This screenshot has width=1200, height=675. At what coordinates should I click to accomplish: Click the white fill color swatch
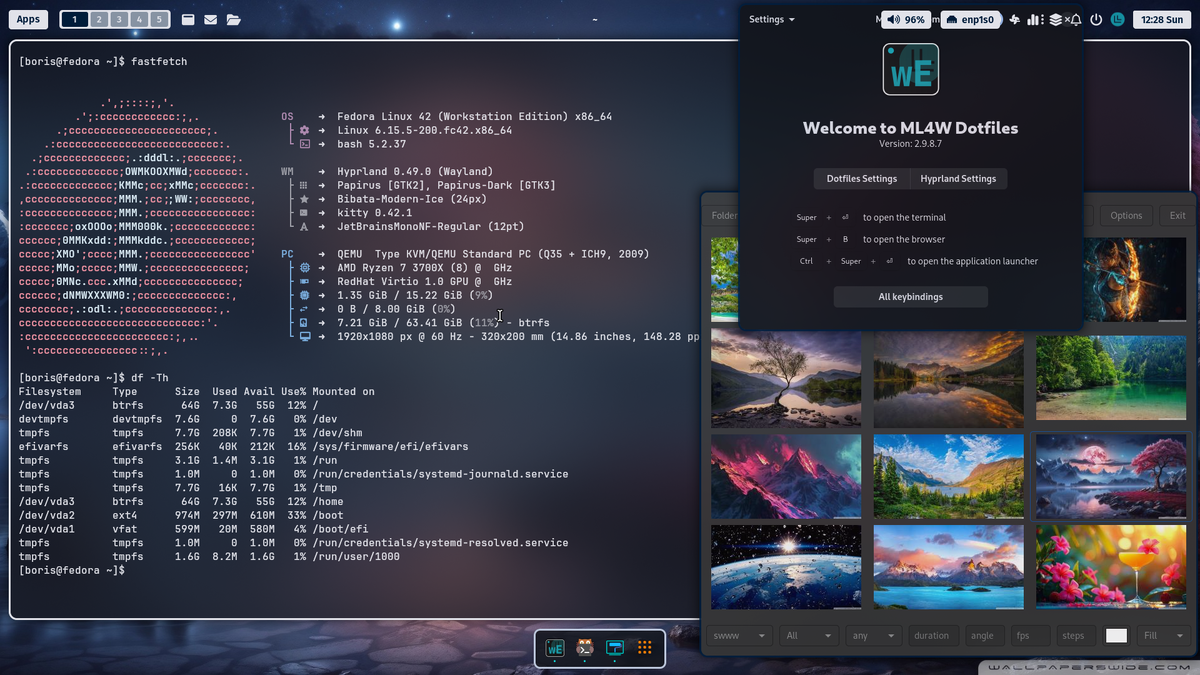[x=1116, y=635]
